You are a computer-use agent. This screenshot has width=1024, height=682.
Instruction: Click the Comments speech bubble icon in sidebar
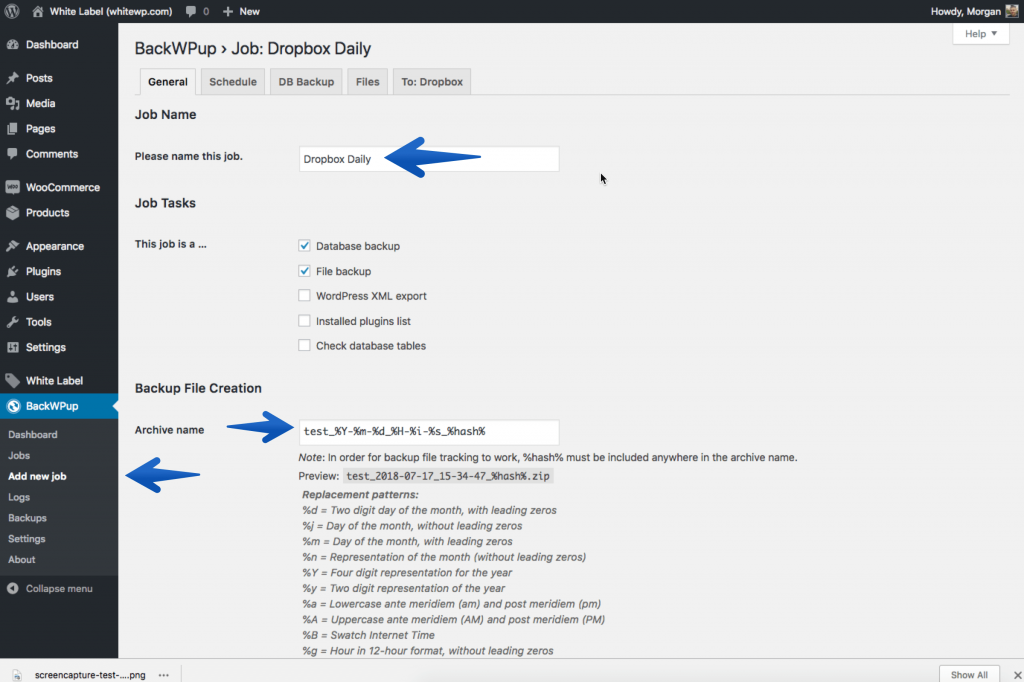[x=12, y=154]
